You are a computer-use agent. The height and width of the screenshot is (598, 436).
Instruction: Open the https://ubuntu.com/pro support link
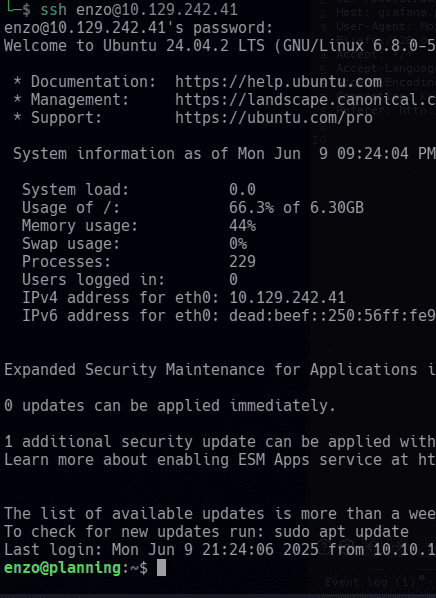pos(274,117)
